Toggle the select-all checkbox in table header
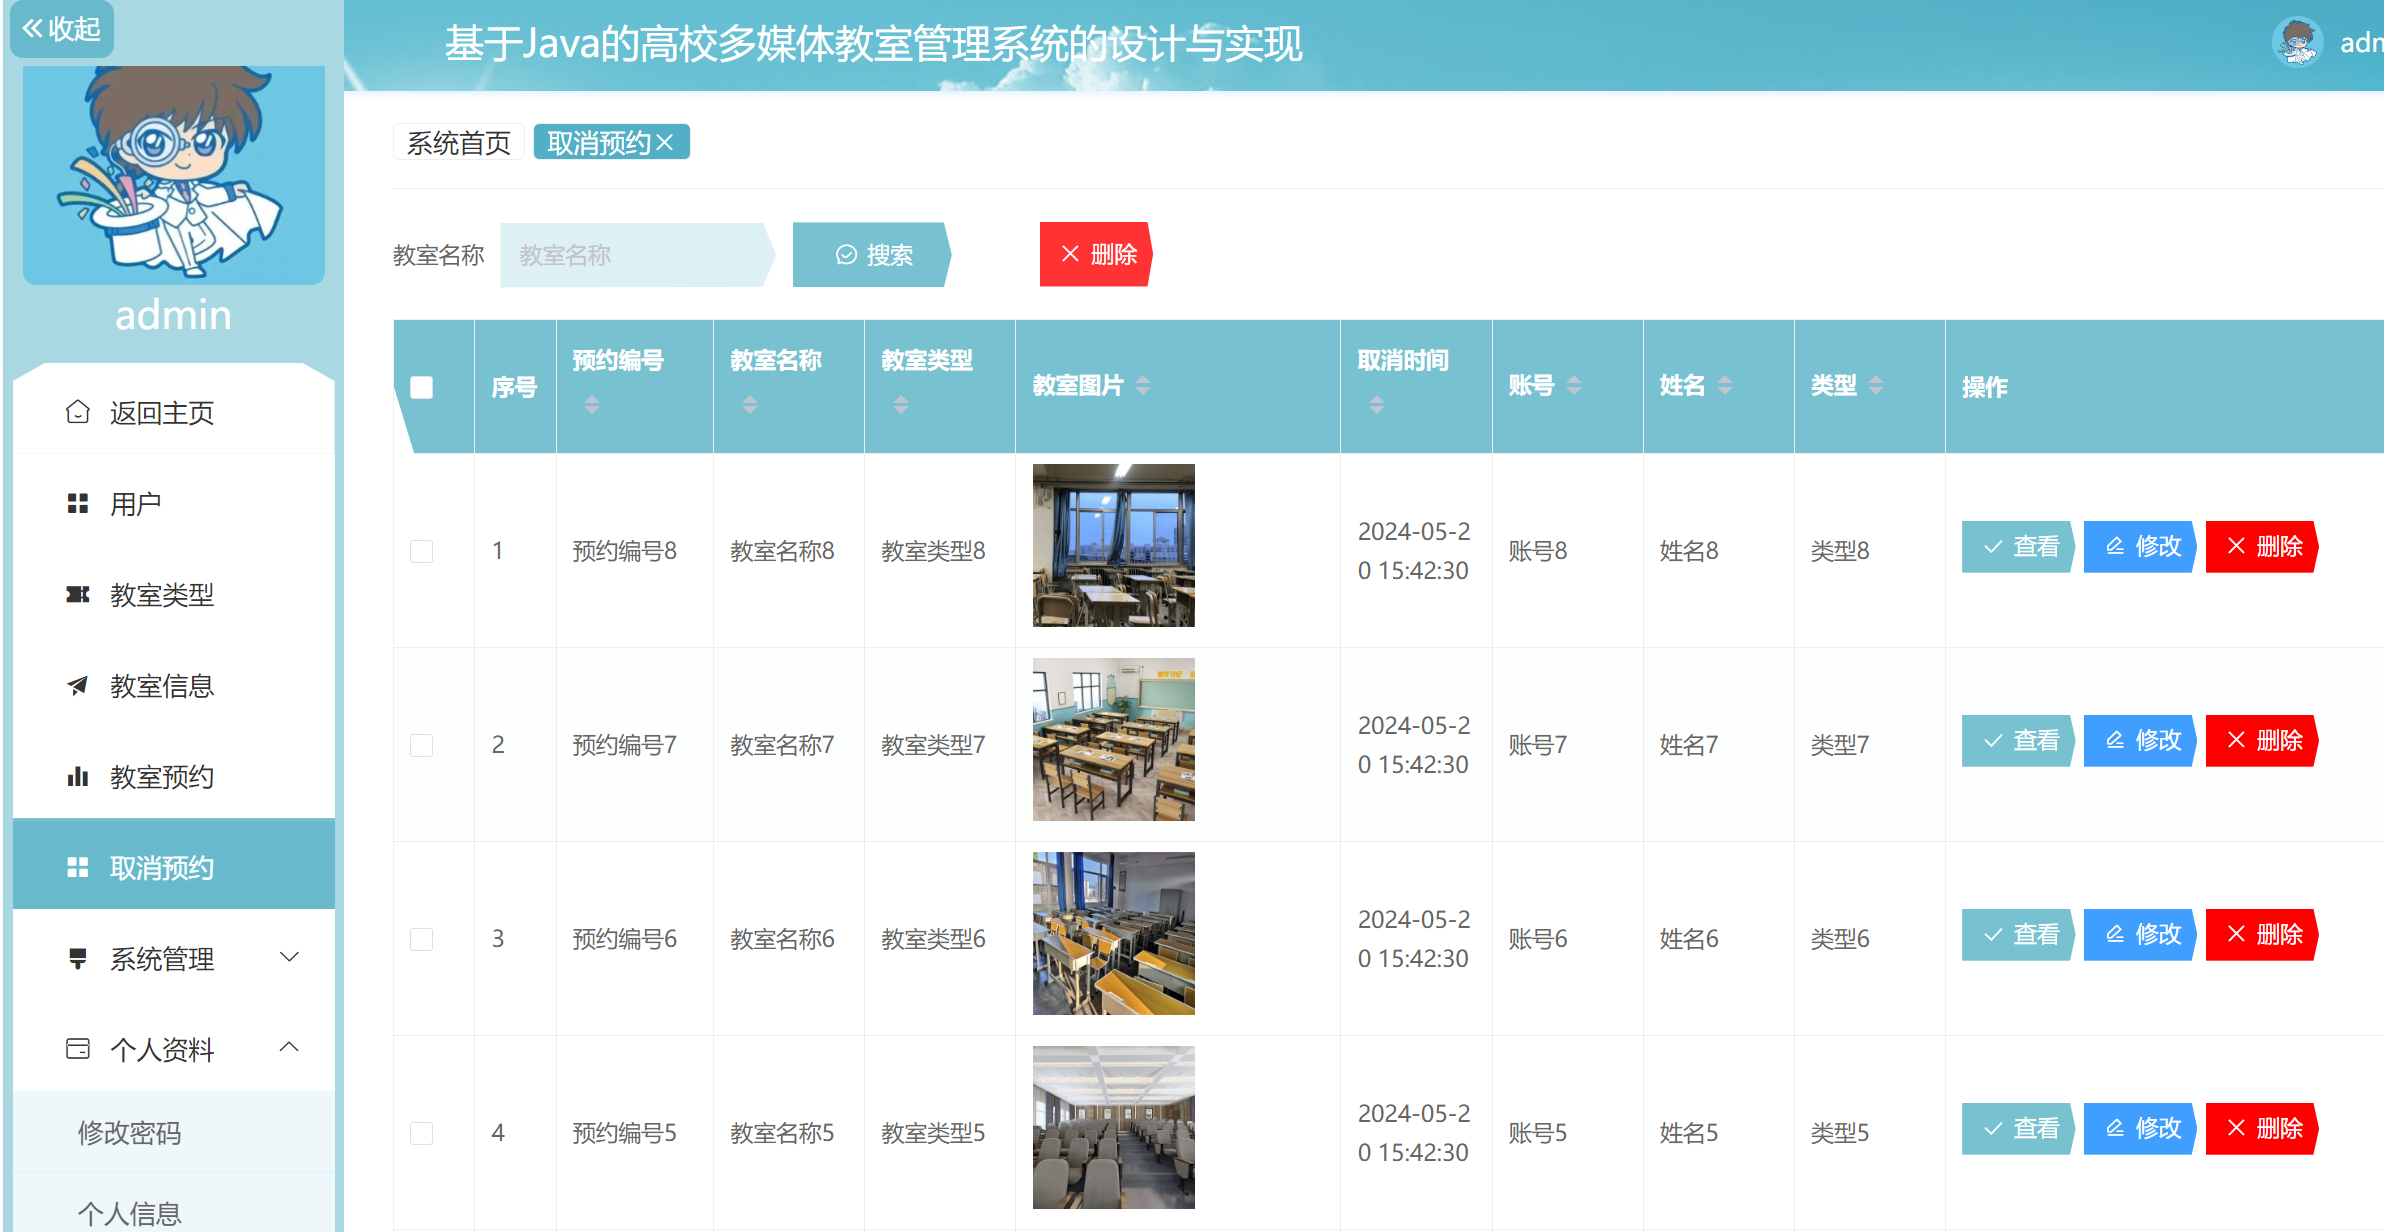Image resolution: width=2384 pixels, height=1232 pixels. coord(422,387)
